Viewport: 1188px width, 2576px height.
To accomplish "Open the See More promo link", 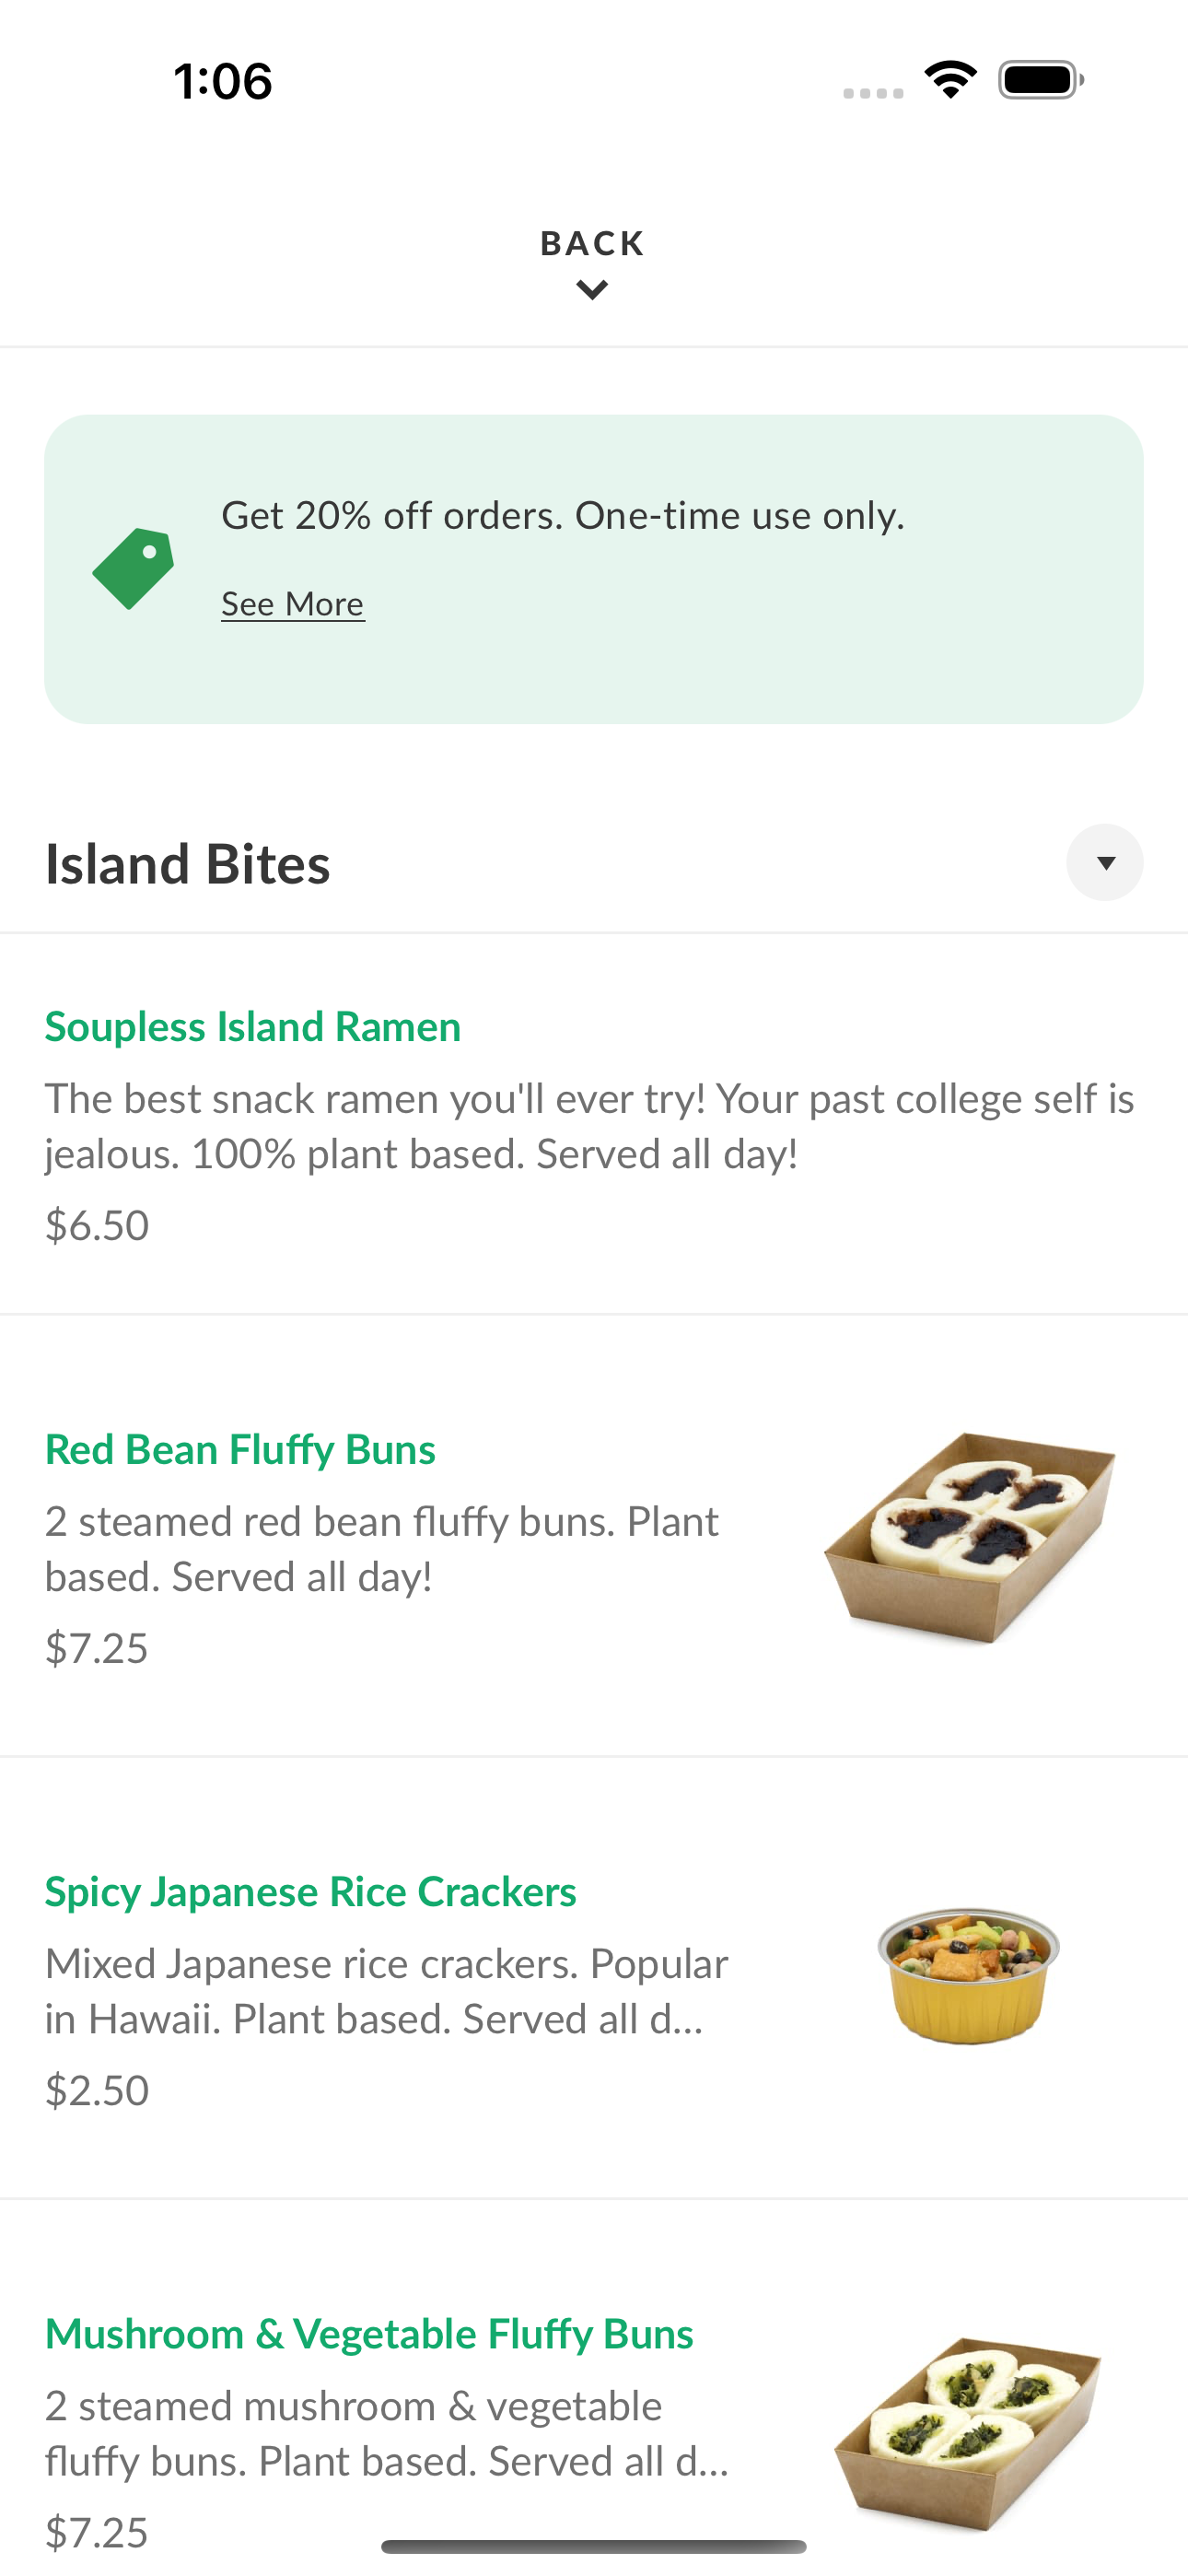I will click(293, 604).
